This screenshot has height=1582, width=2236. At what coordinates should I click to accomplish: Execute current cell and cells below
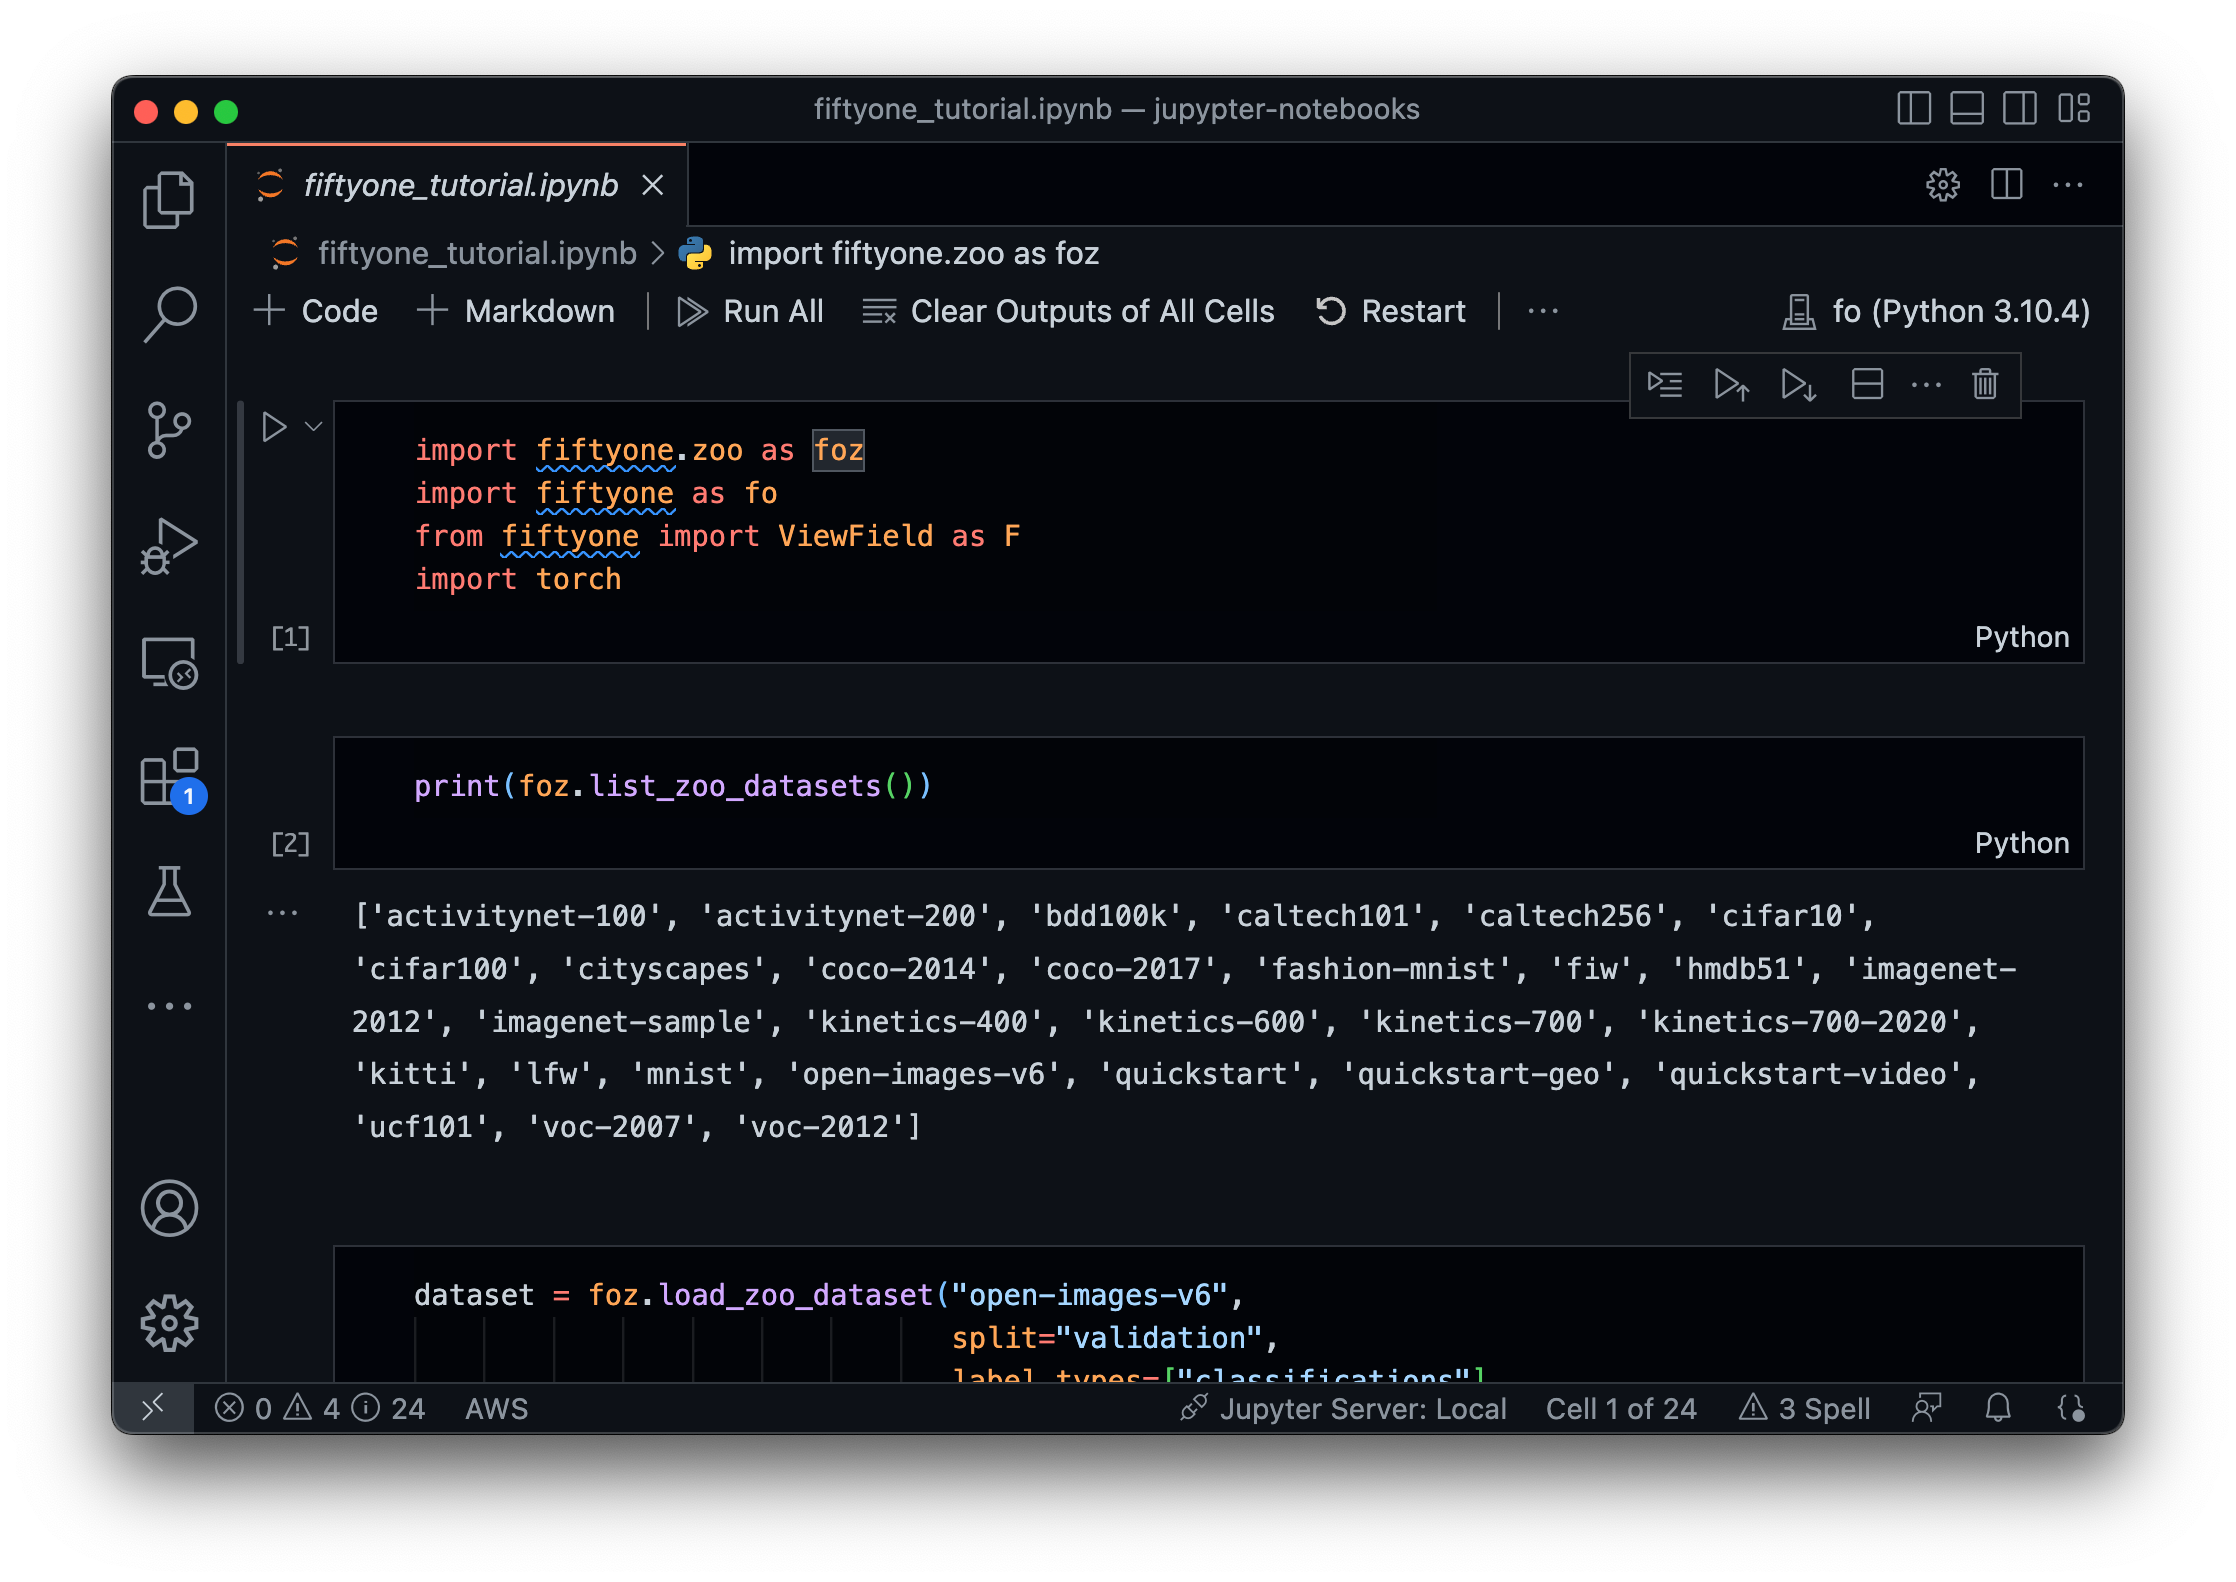pyautogui.click(x=1798, y=385)
